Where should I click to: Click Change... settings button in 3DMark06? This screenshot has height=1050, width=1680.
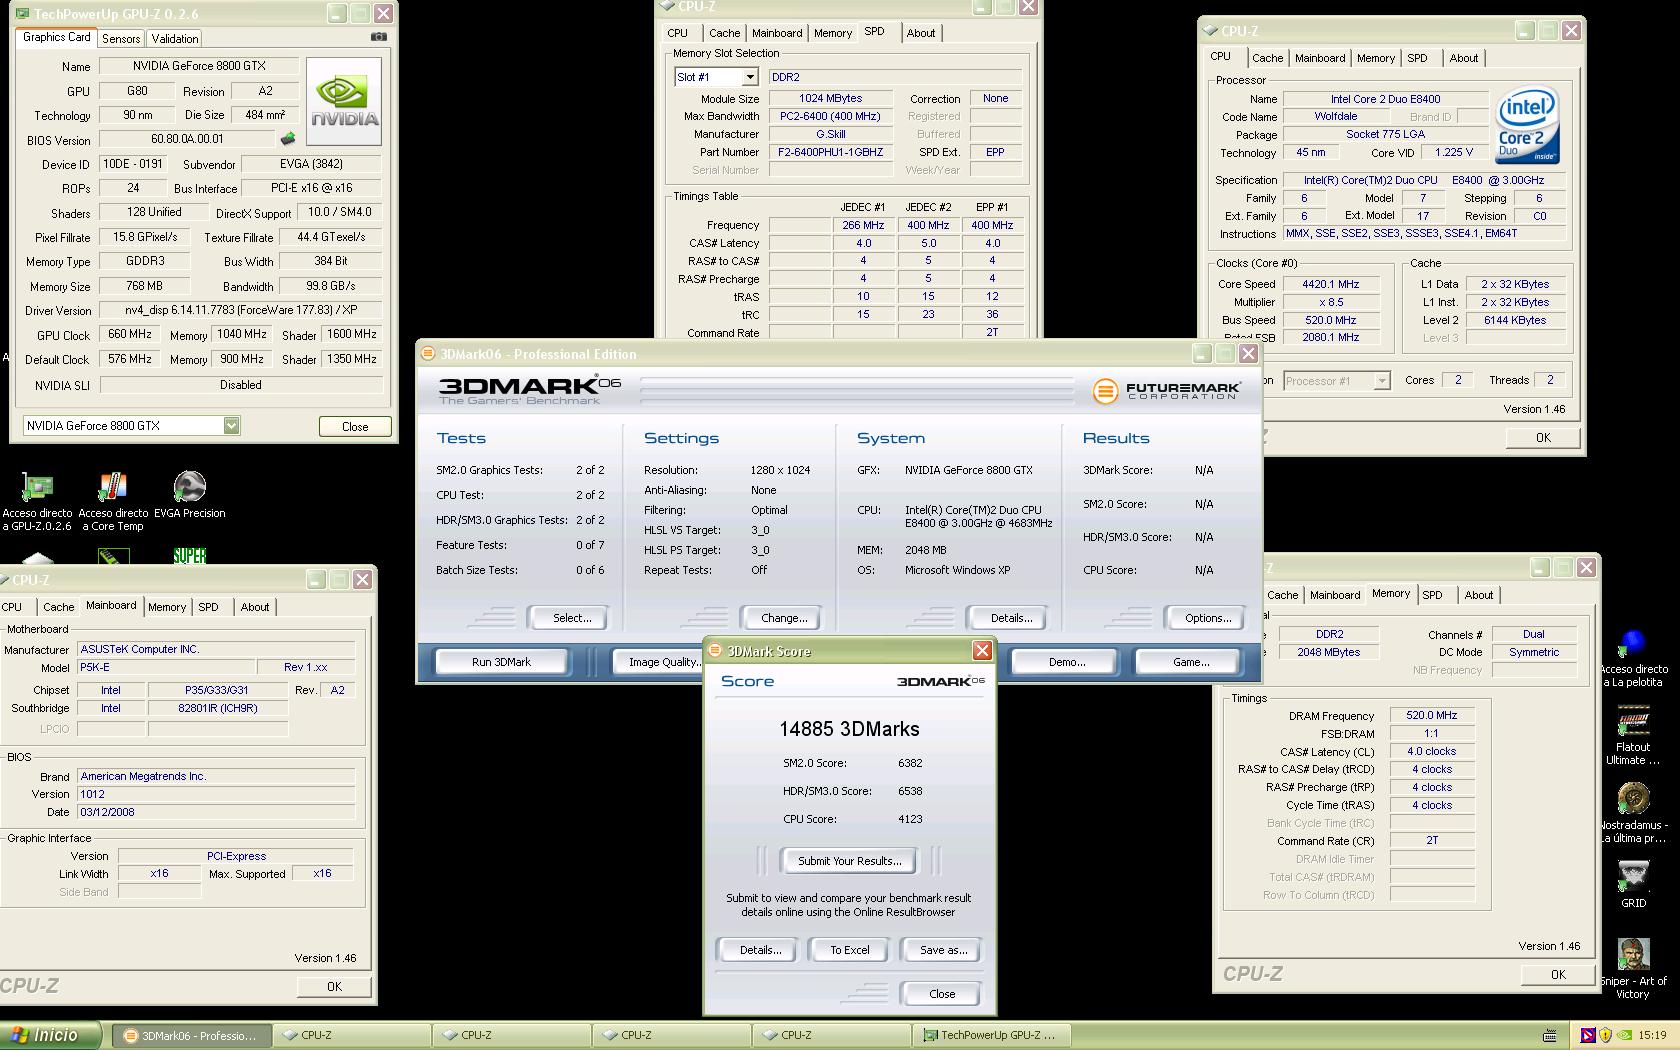point(784,618)
